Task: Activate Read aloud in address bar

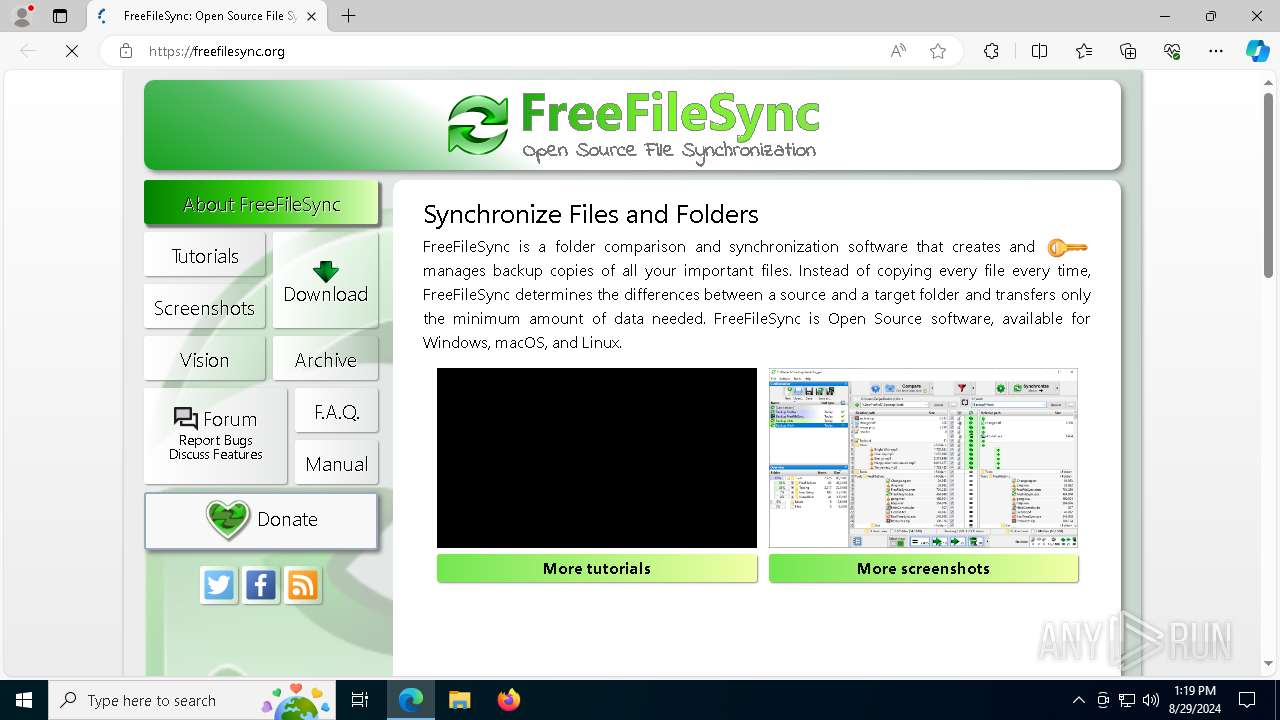Action: 898,51
